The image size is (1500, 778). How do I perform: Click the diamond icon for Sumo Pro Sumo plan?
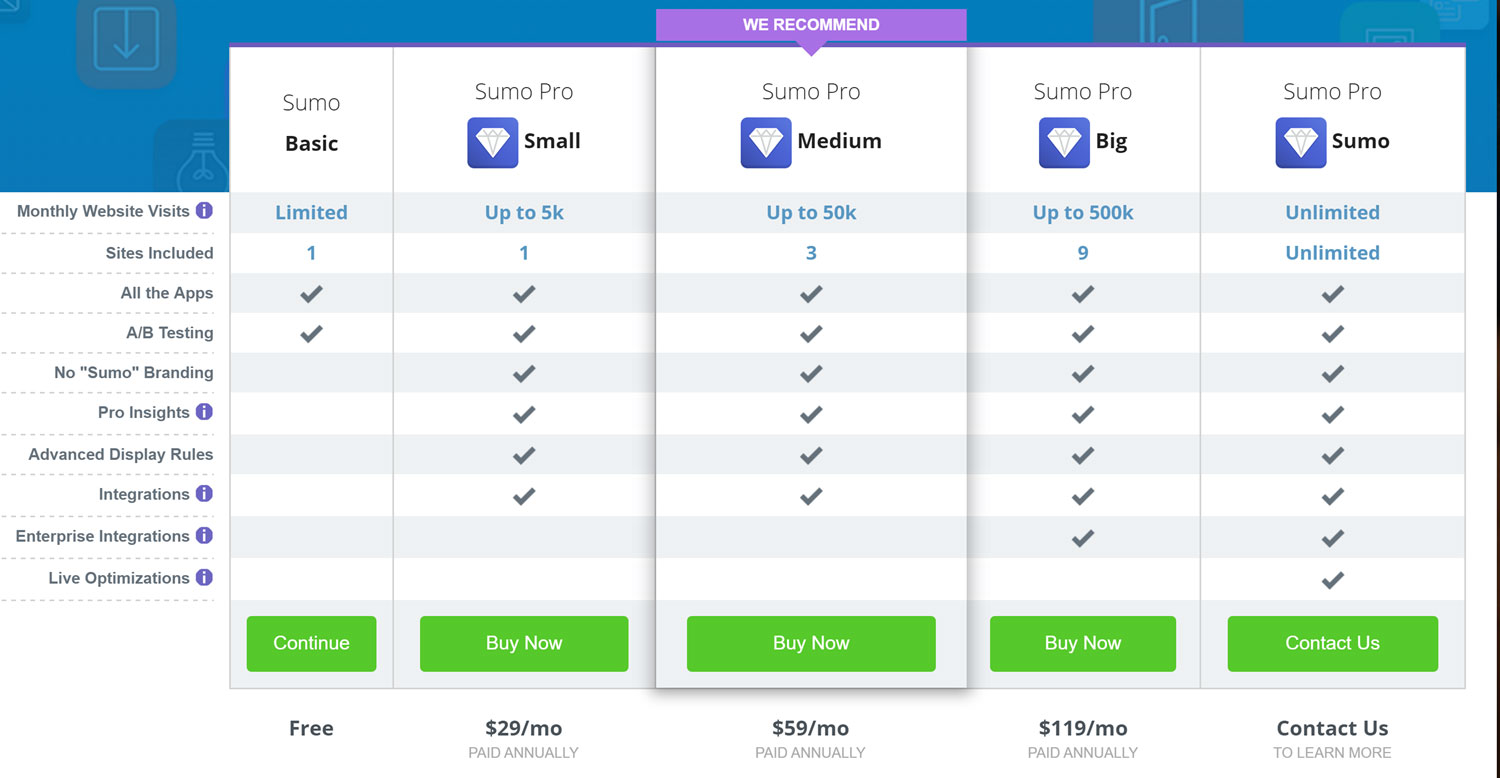[1301, 142]
